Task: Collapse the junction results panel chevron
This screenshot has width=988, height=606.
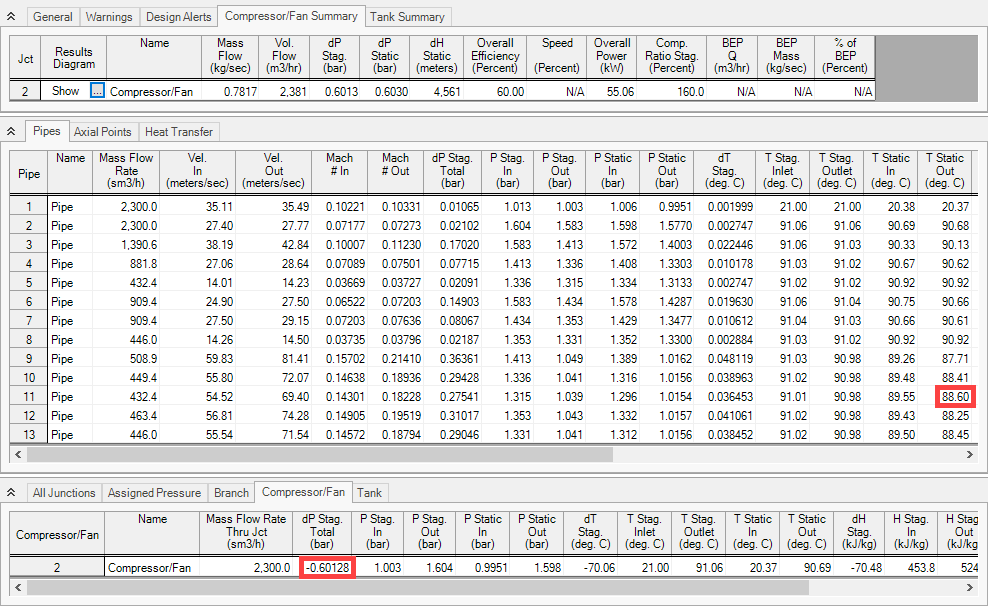Action: pyautogui.click(x=10, y=492)
